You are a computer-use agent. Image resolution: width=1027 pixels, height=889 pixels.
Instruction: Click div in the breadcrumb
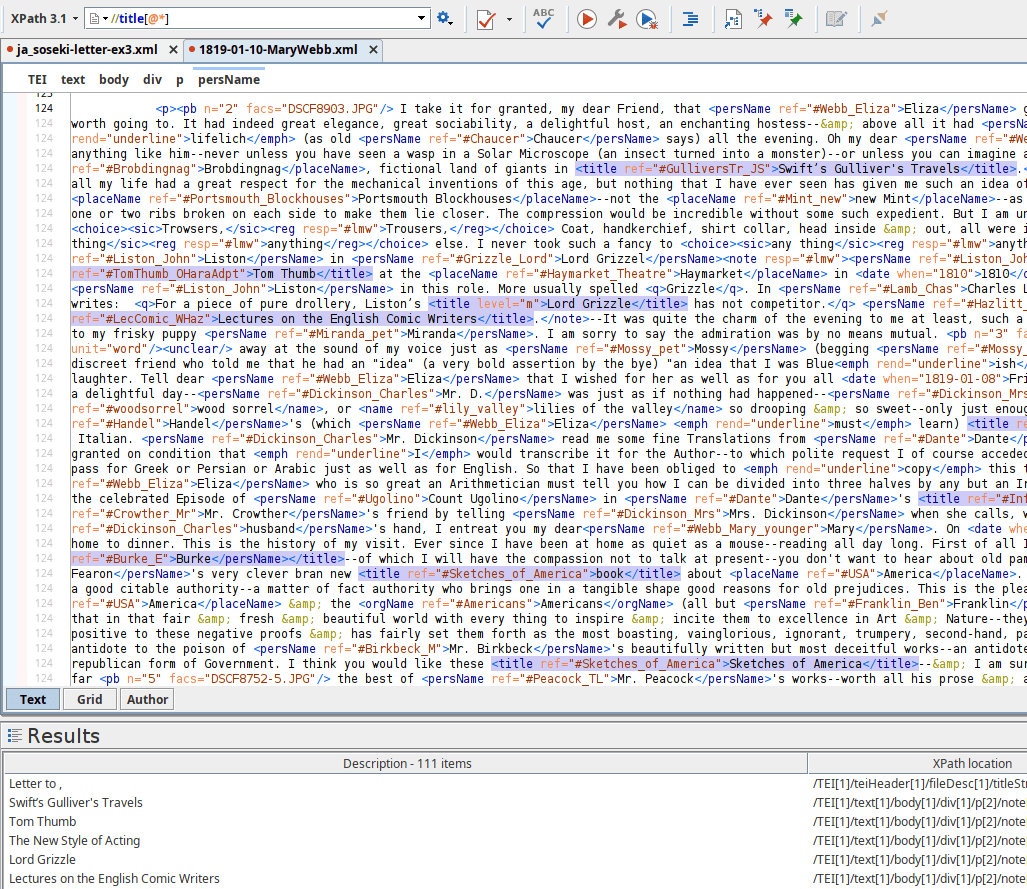152,79
